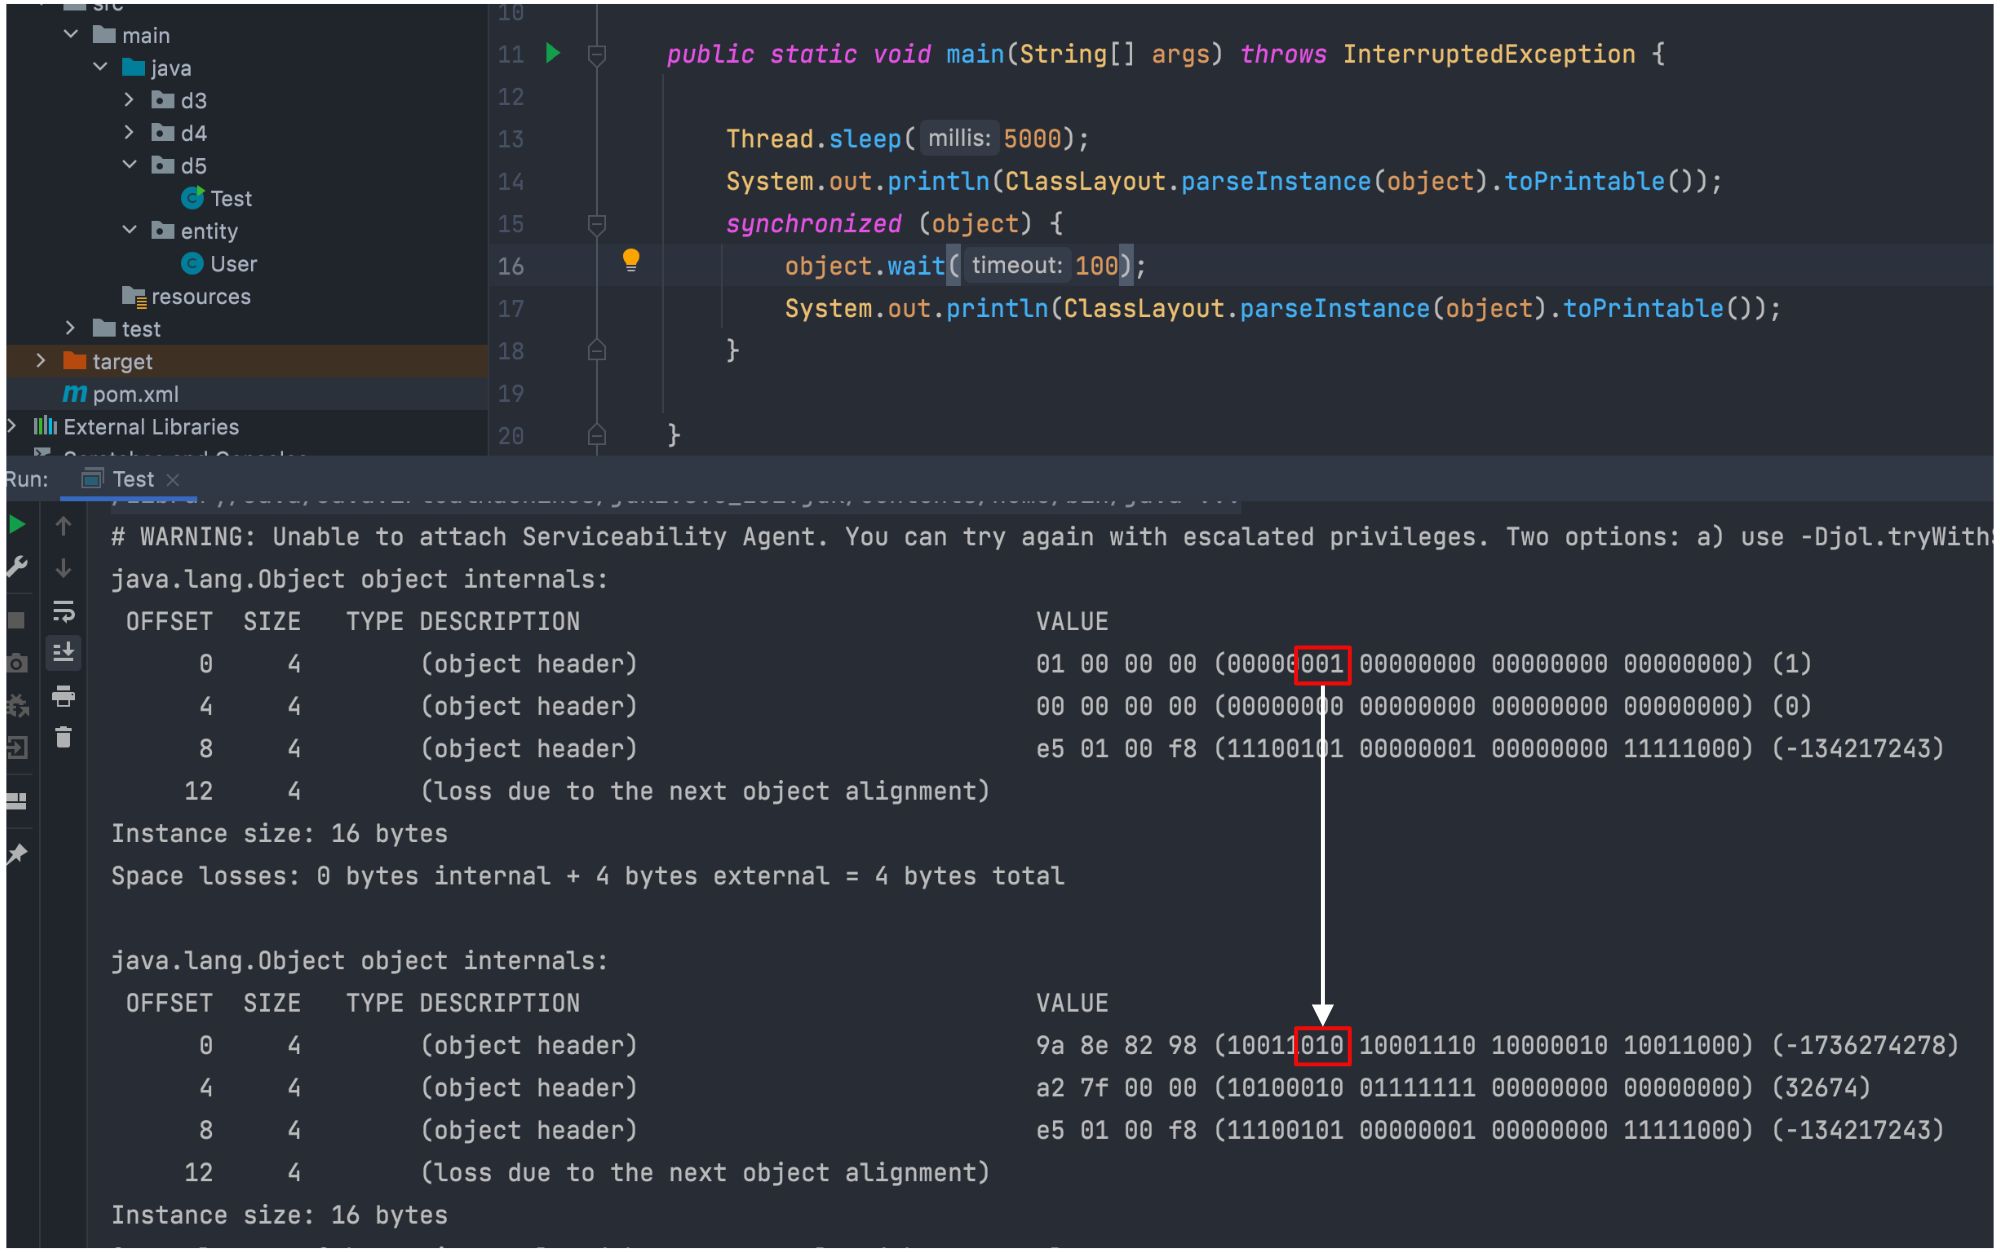Select the Test run tab
This screenshot has width=2000, height=1252.
click(x=132, y=479)
